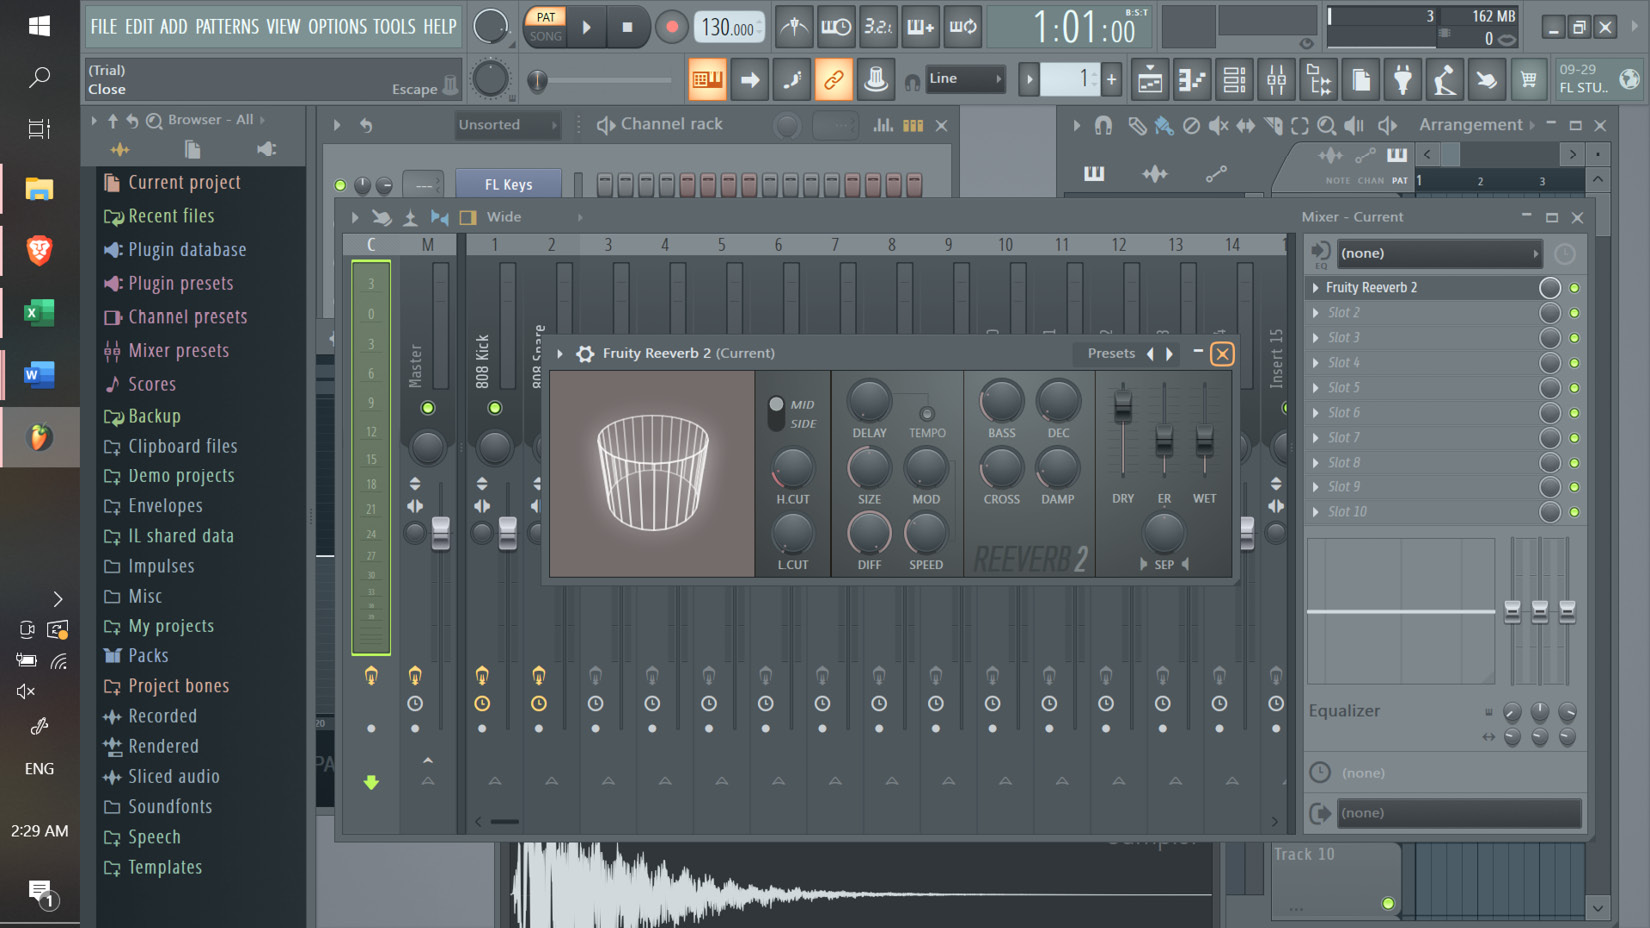Open Word from the taskbar
This screenshot has height=928, width=1650.
pyautogui.click(x=39, y=375)
